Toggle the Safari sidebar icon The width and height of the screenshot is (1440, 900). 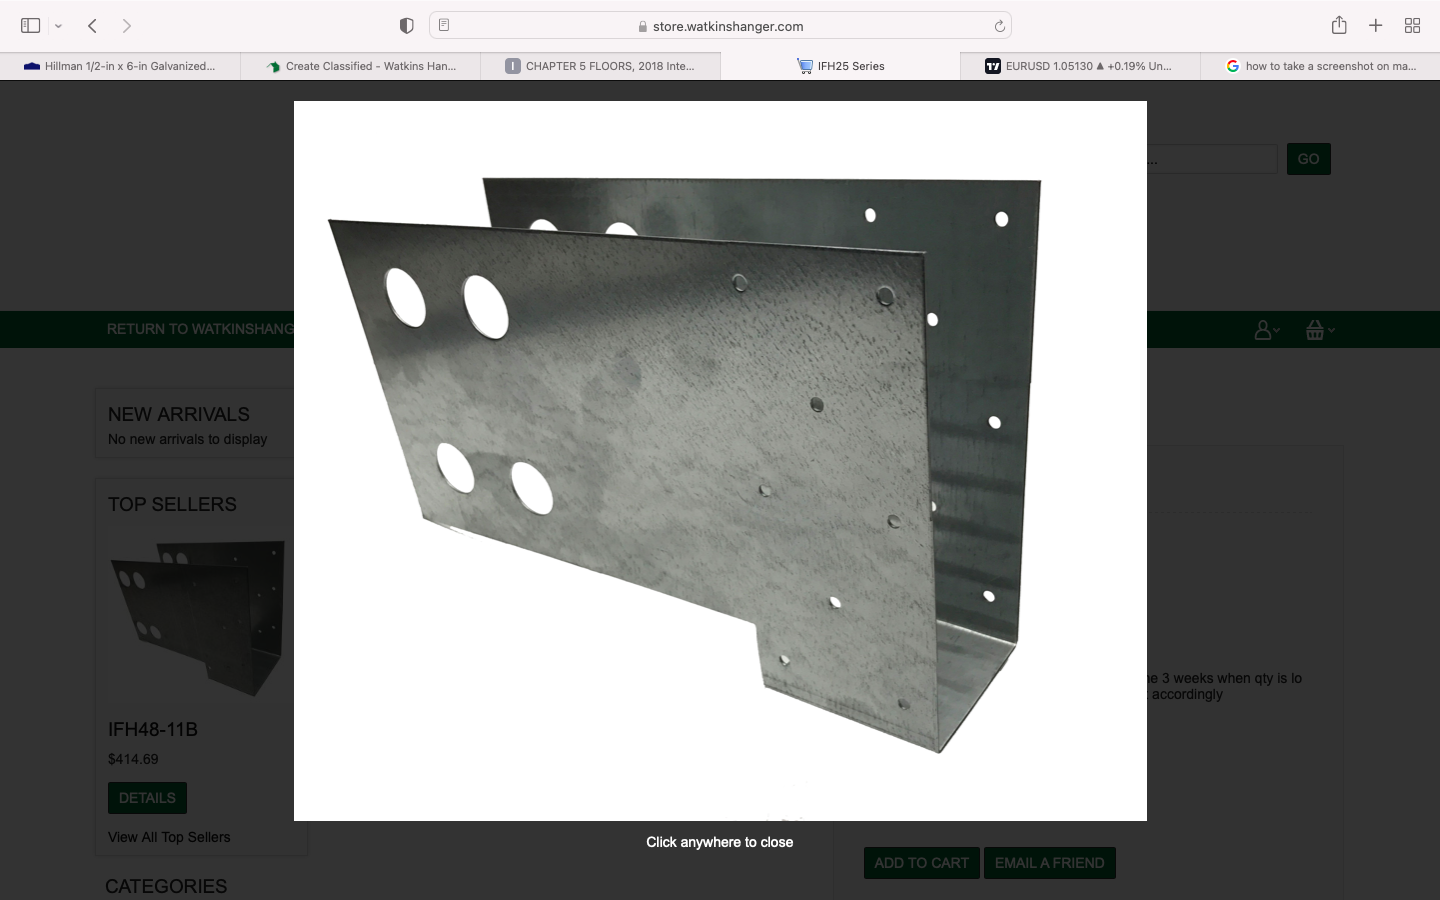(30, 26)
